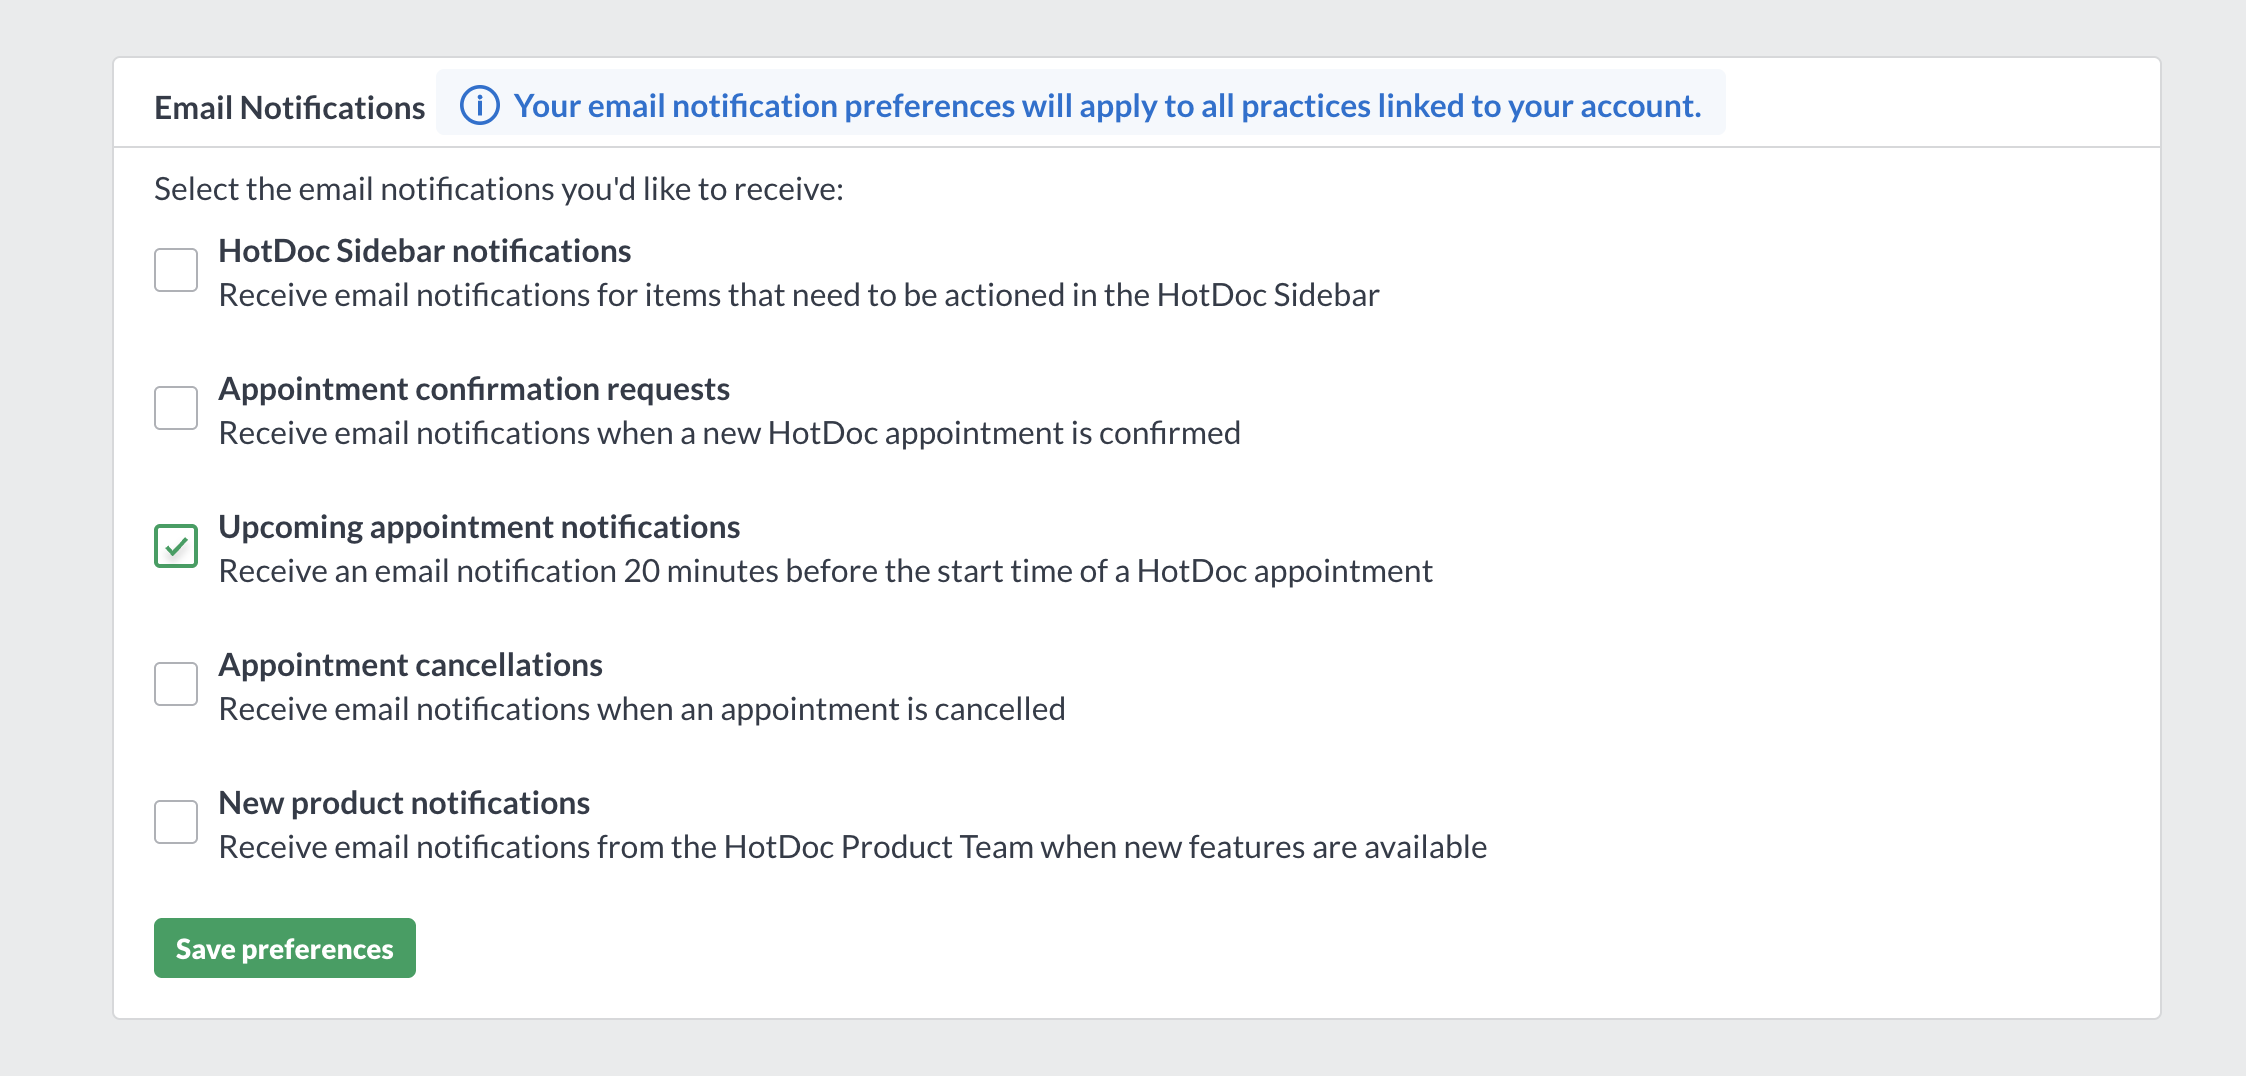Viewport: 2246px width, 1076px height.
Task: Click the info icon in the notice banner
Action: [x=479, y=105]
